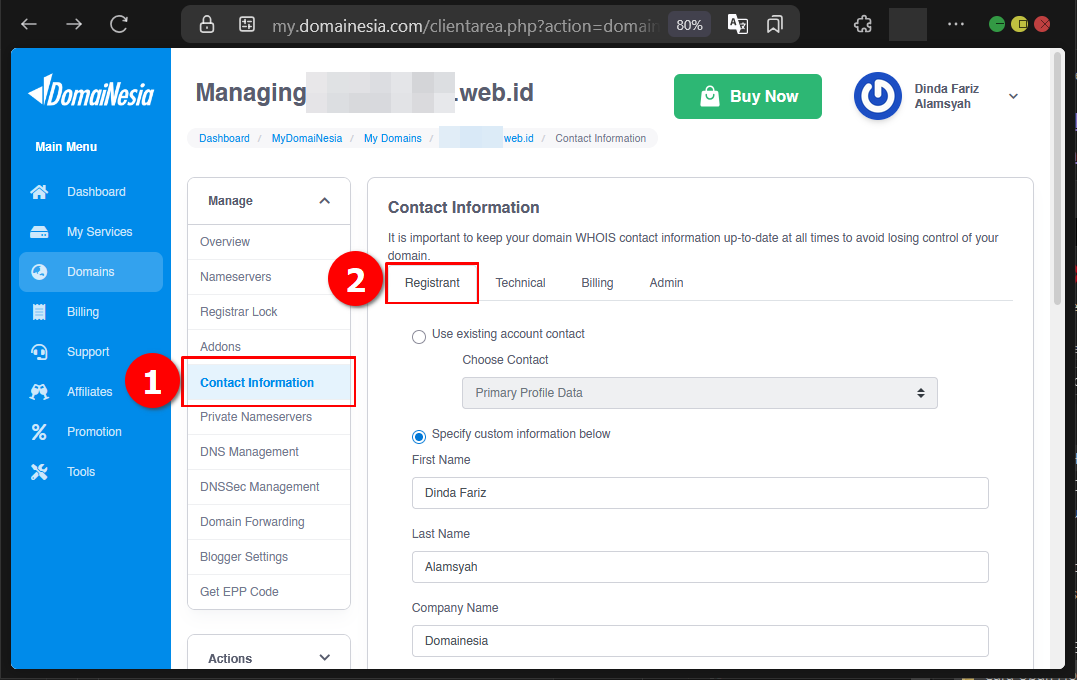Click the browser address bar URL

click(464, 25)
